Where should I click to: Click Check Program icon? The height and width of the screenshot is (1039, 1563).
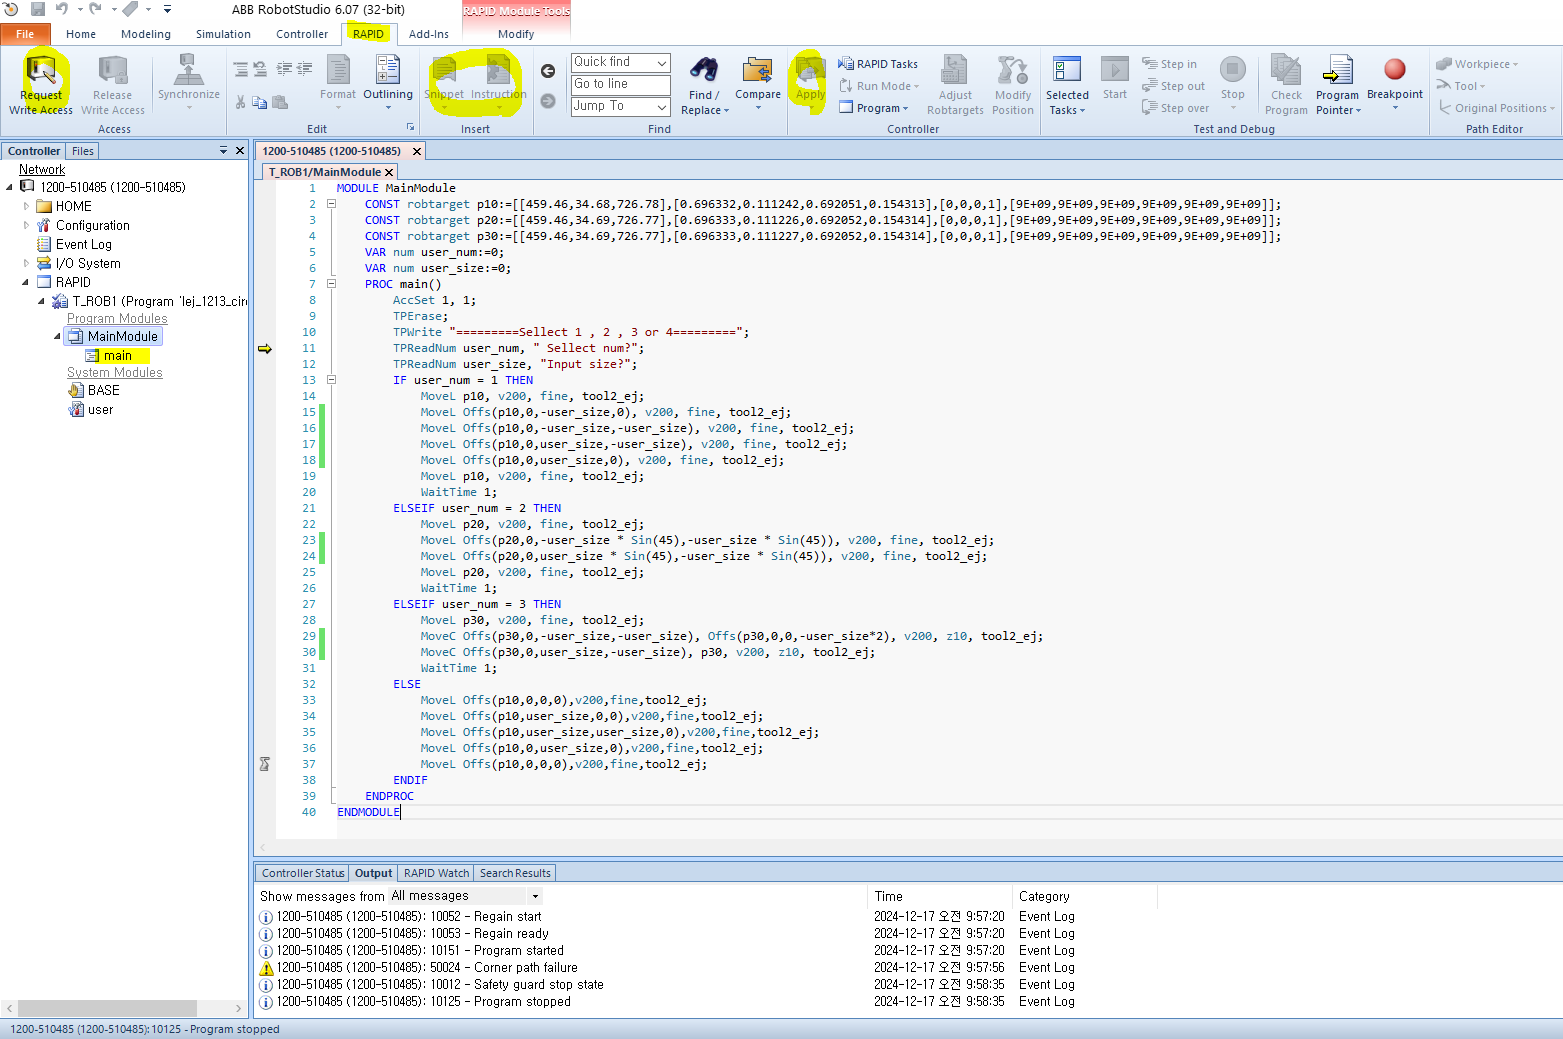(x=1286, y=71)
